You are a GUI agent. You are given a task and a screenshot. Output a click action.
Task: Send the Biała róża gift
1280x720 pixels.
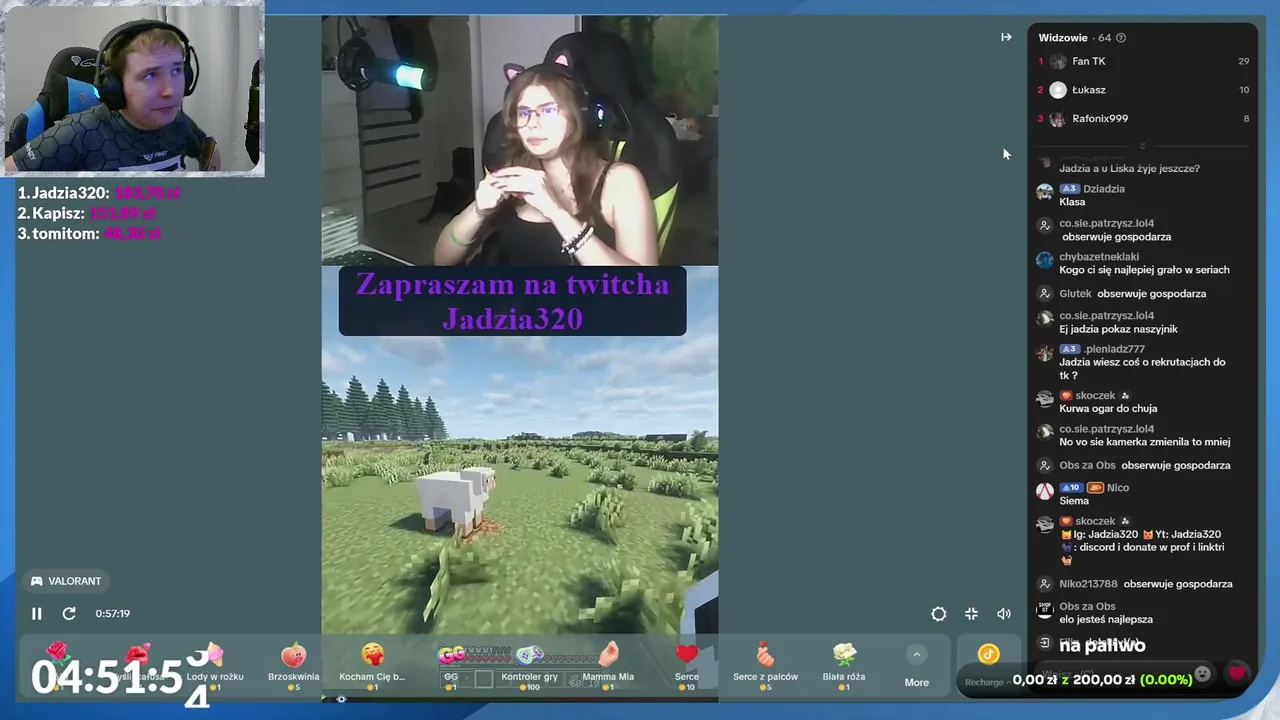[x=844, y=666]
